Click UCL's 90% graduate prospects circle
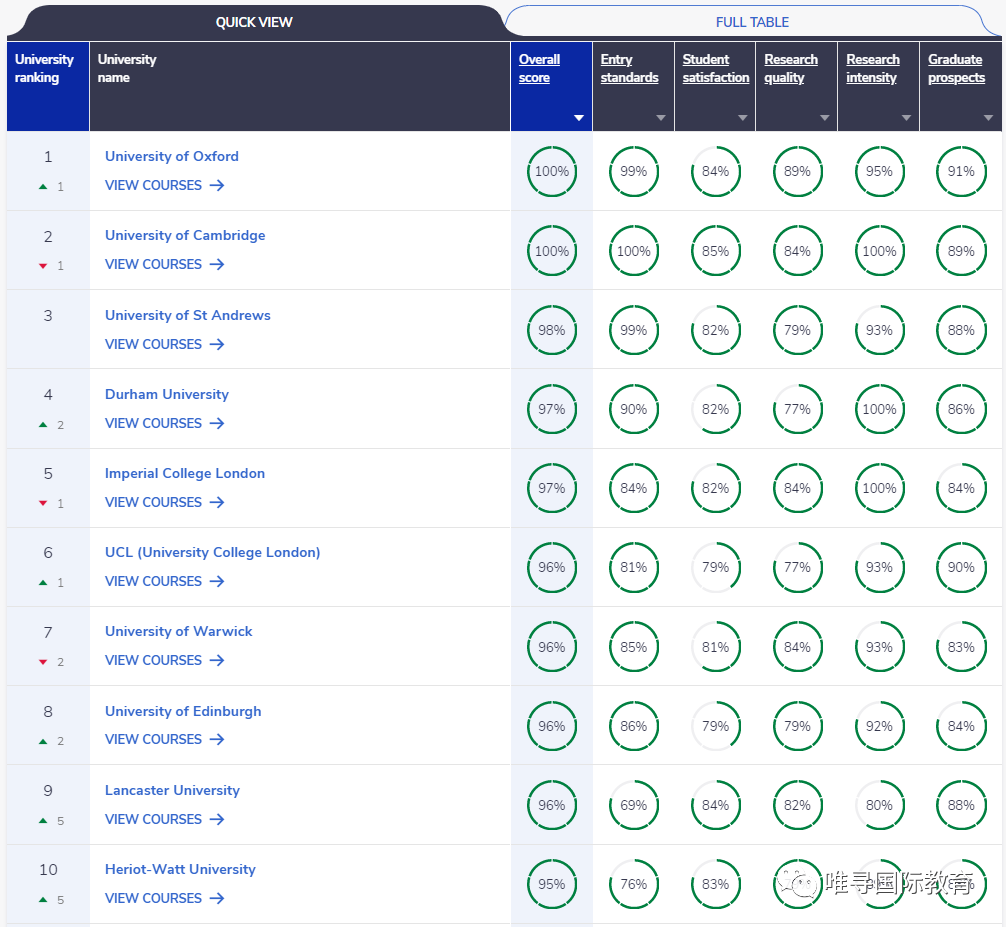 961,567
